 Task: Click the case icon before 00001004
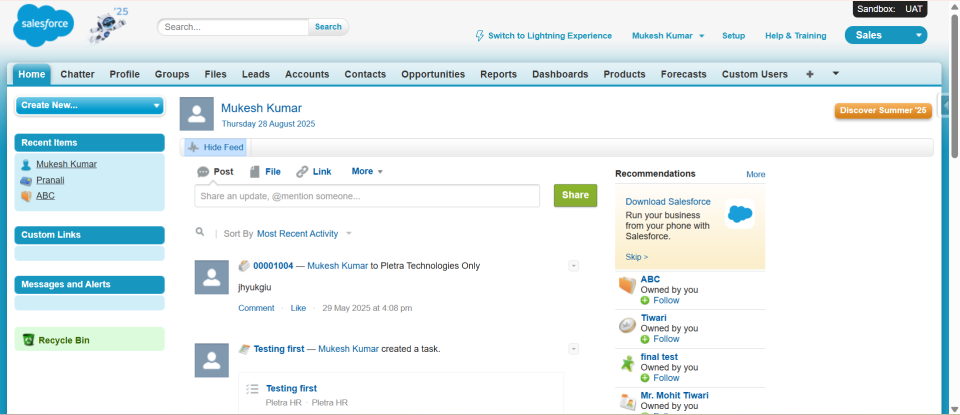[x=244, y=266]
